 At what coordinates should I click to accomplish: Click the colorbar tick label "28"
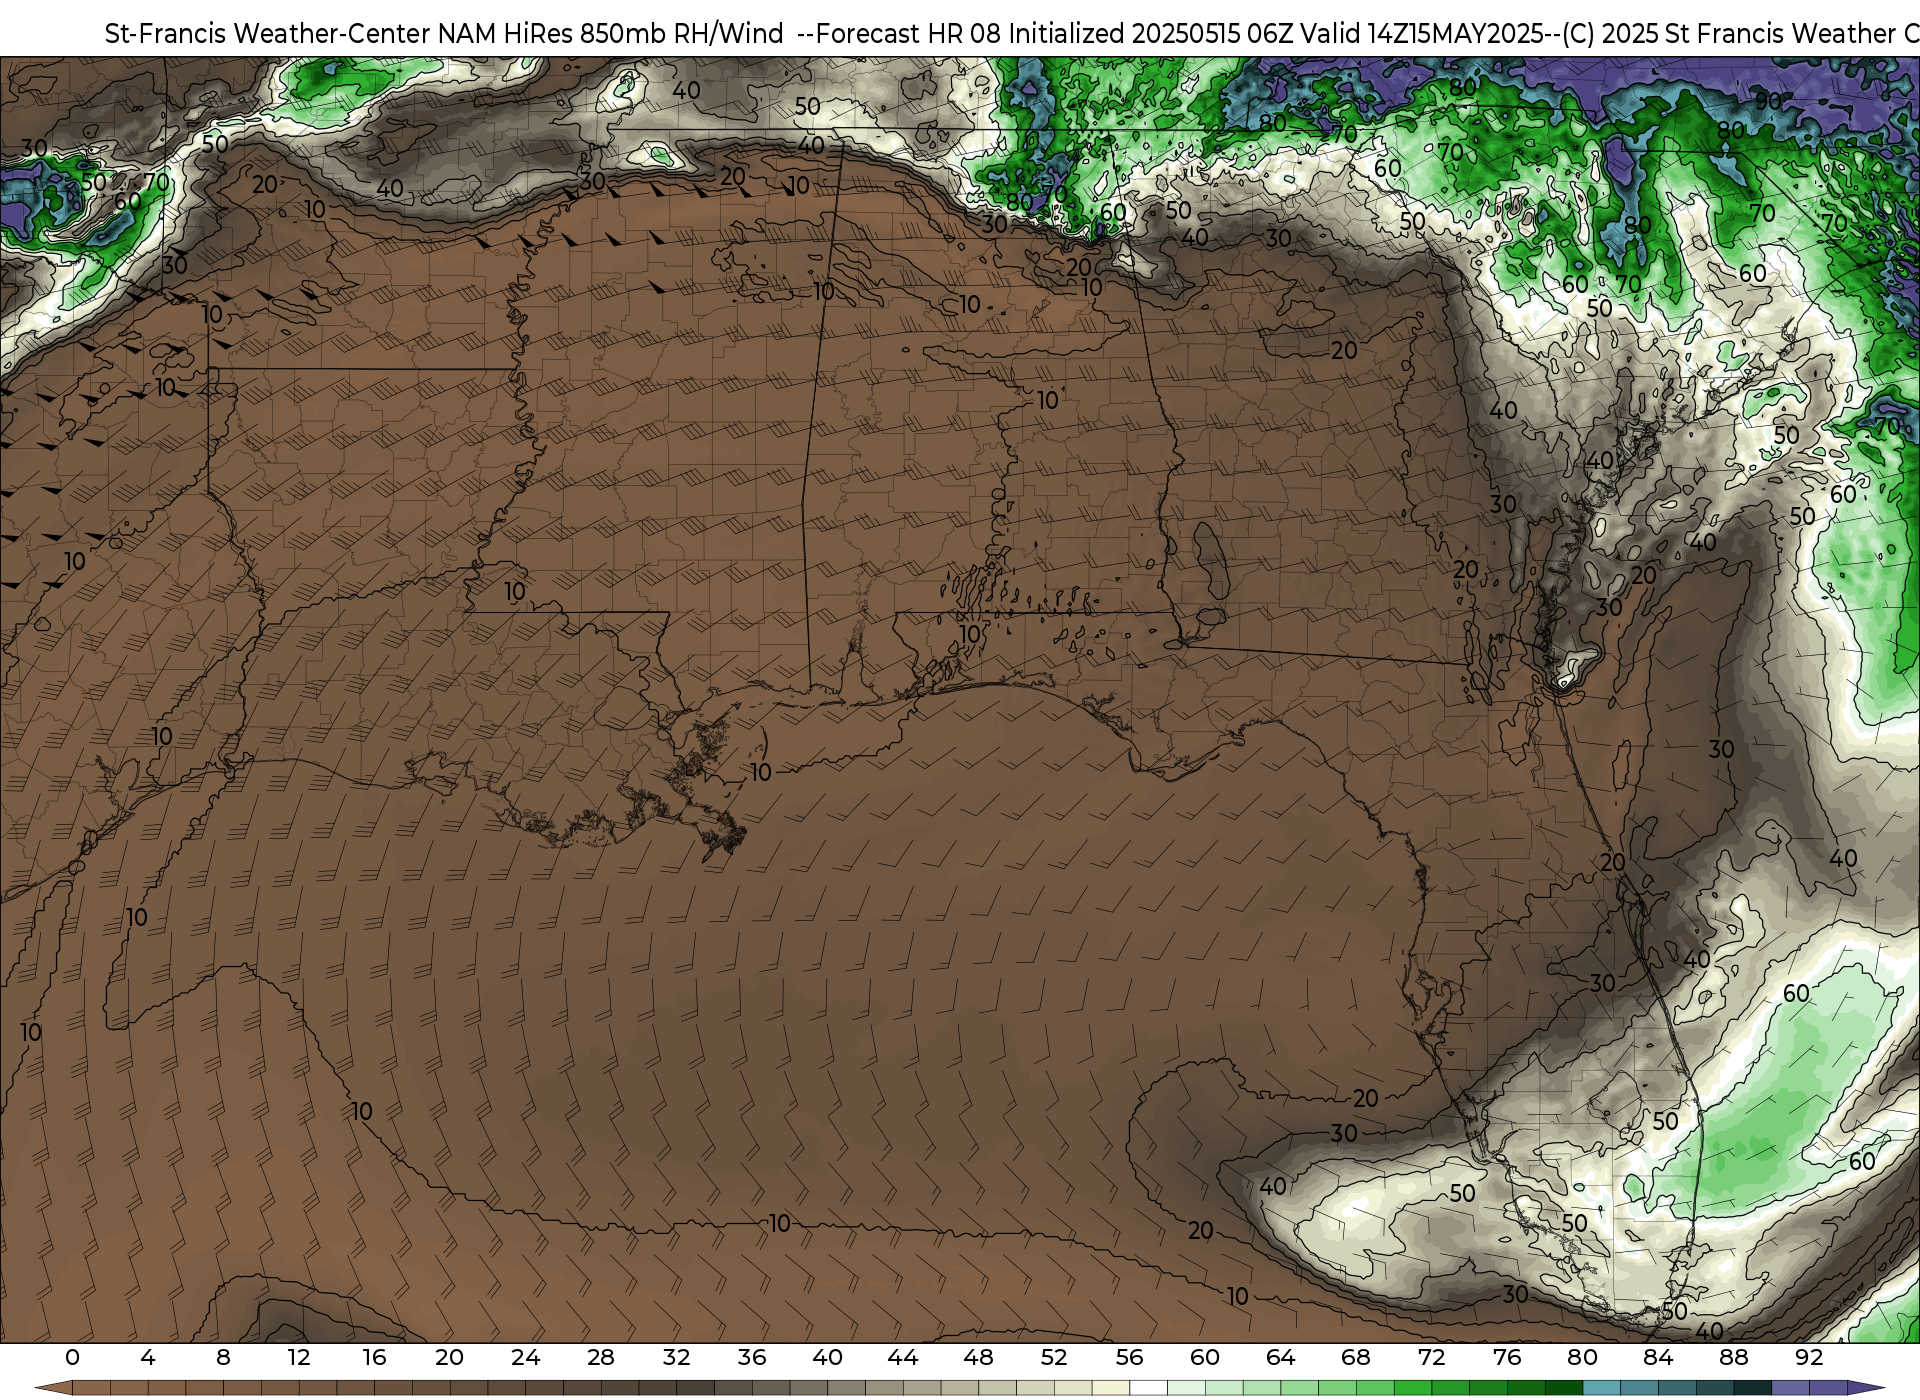coord(601,1357)
